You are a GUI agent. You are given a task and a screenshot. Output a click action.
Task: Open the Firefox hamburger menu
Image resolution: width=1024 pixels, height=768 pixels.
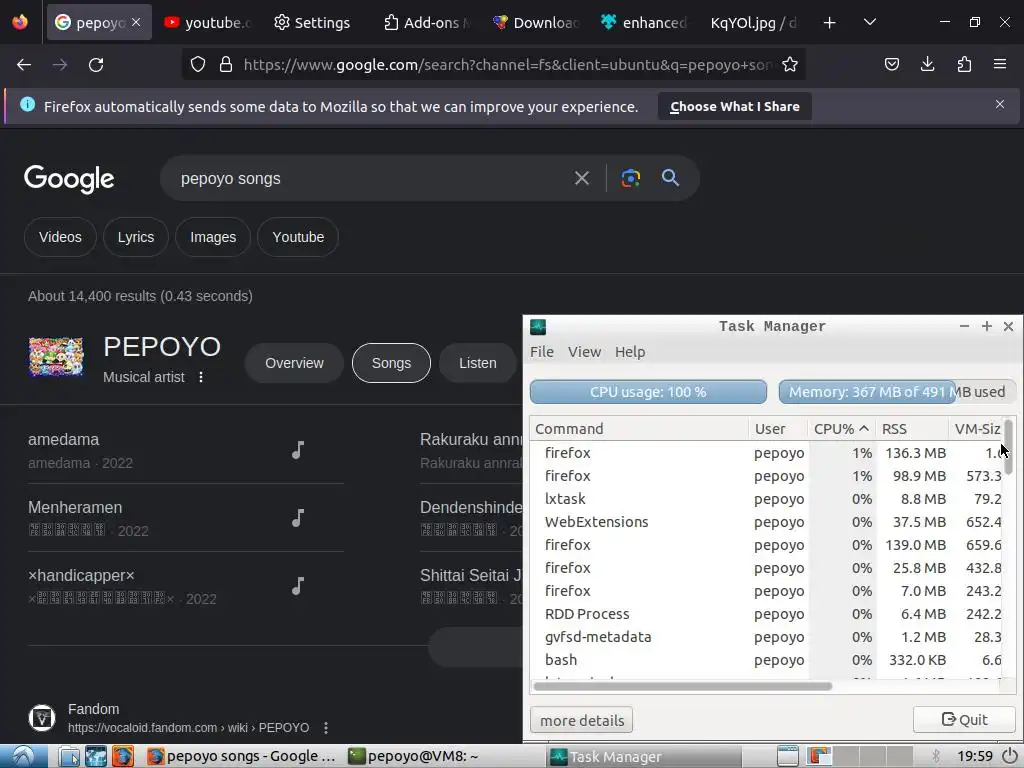[x=1000, y=64]
